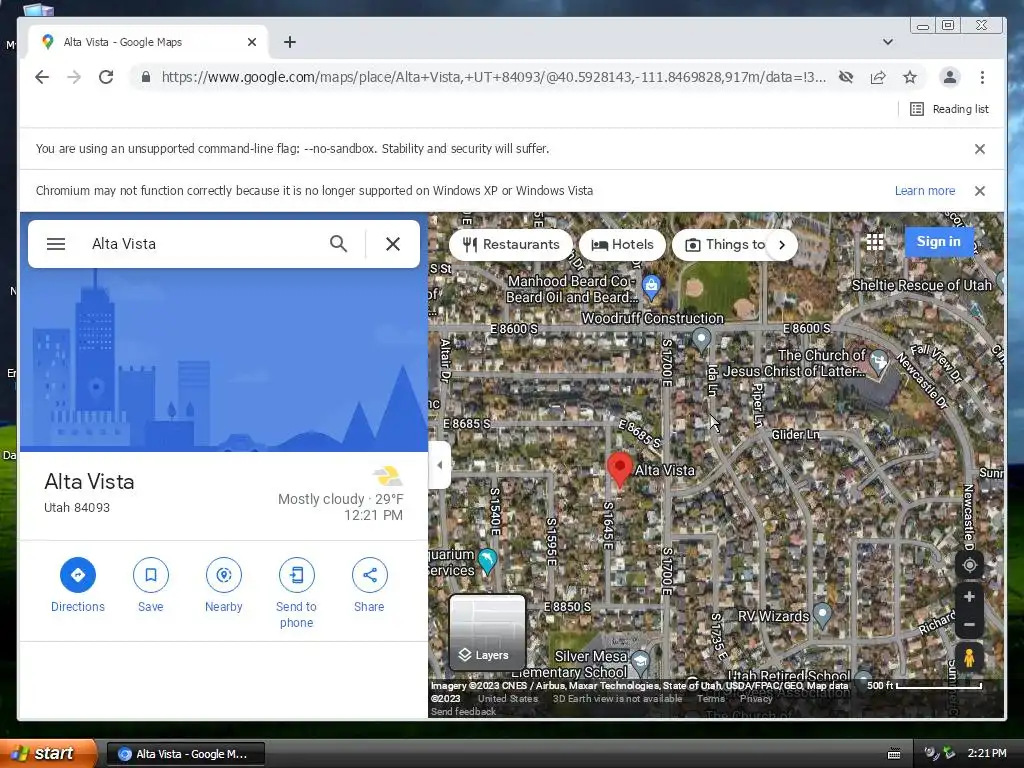Open the Chromium three-dot menu
1024x768 pixels.
(x=982, y=77)
